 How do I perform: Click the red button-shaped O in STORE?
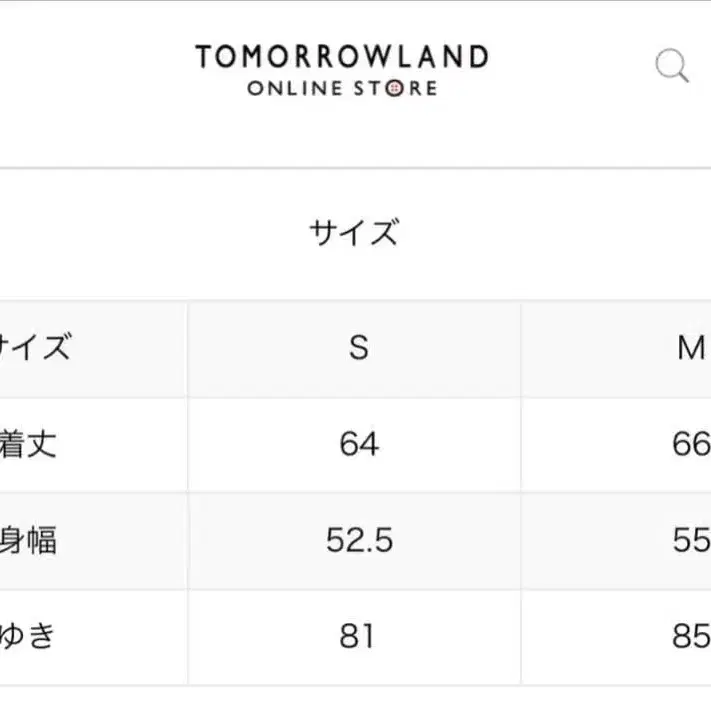coord(393,88)
